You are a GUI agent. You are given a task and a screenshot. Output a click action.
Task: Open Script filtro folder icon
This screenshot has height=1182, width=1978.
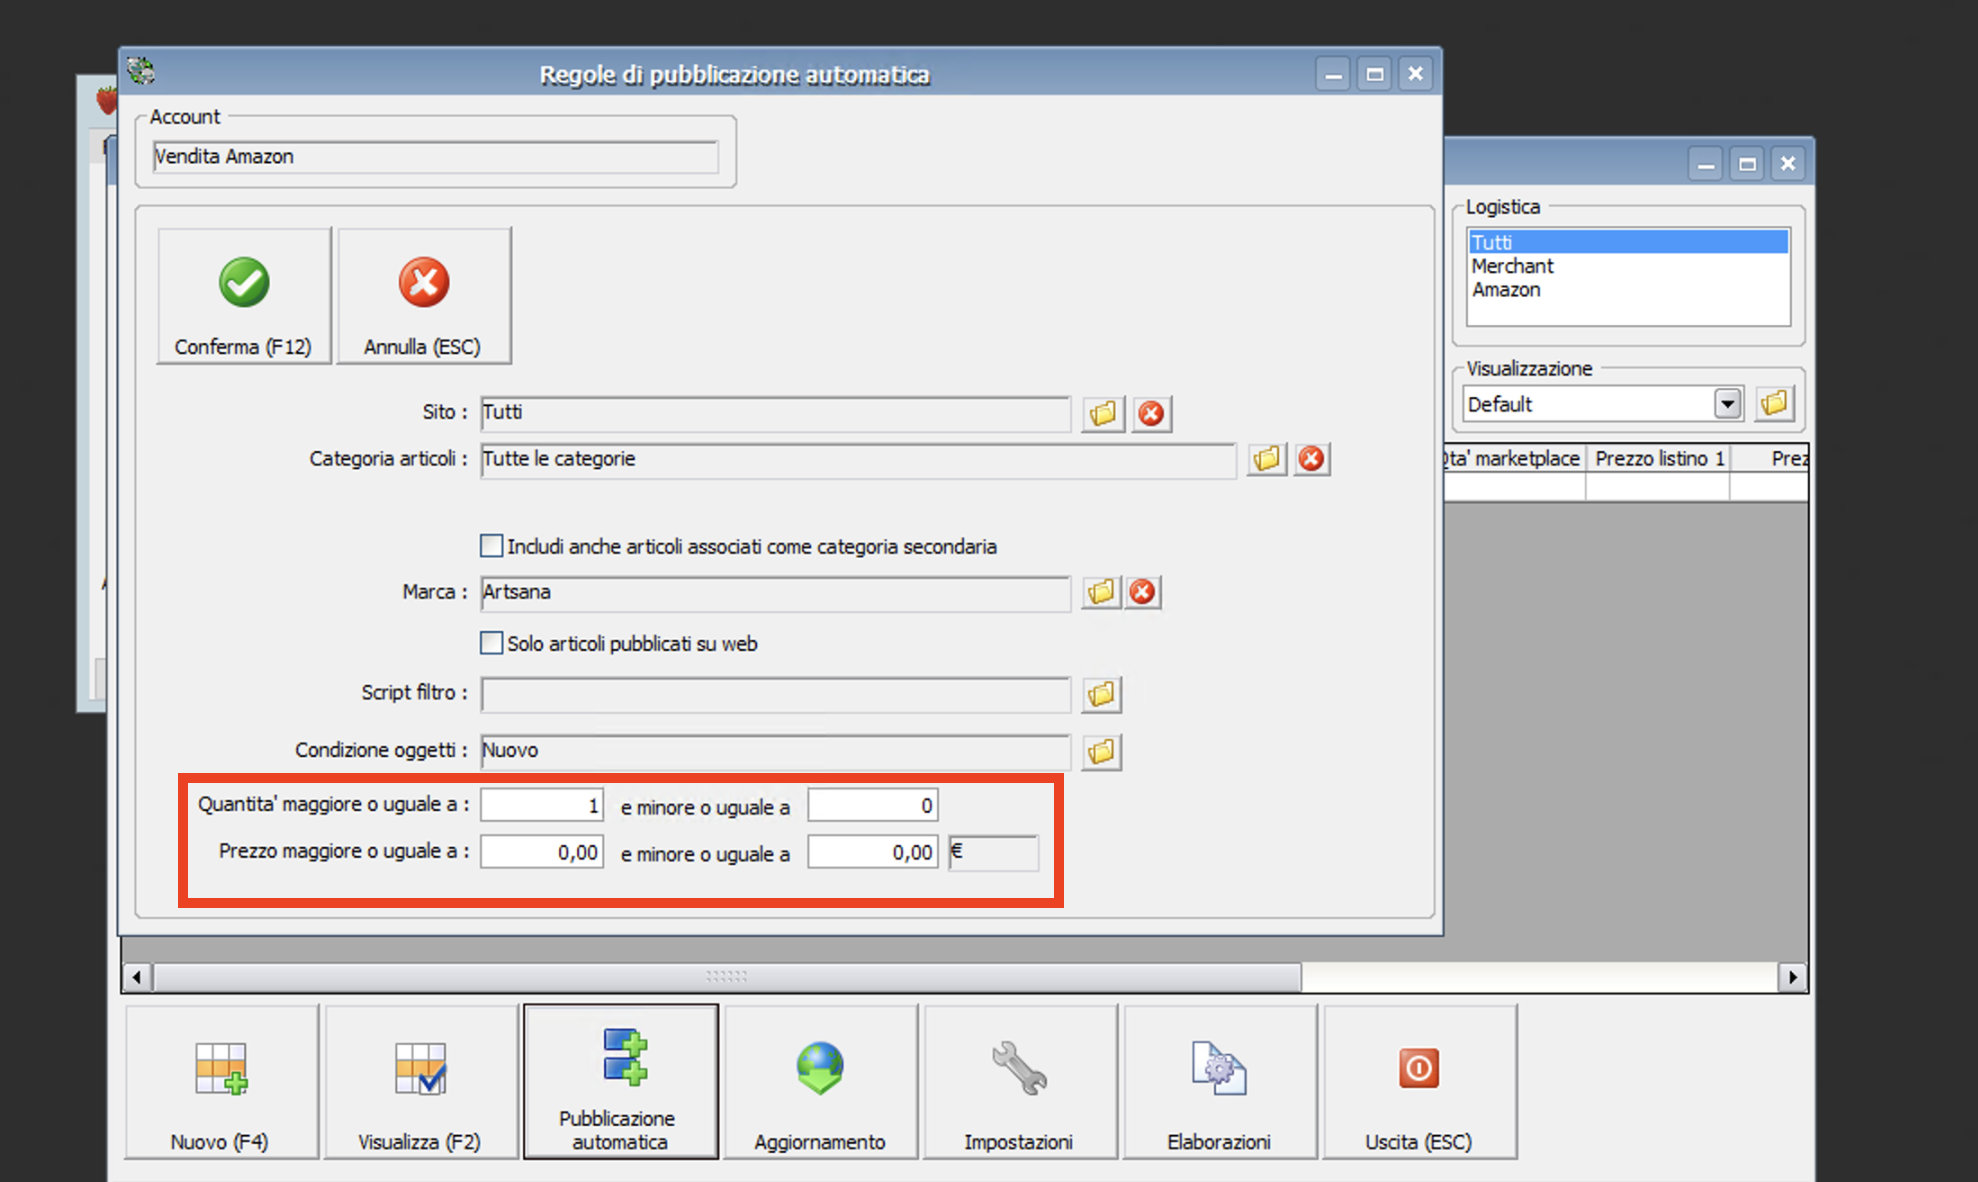click(x=1101, y=694)
